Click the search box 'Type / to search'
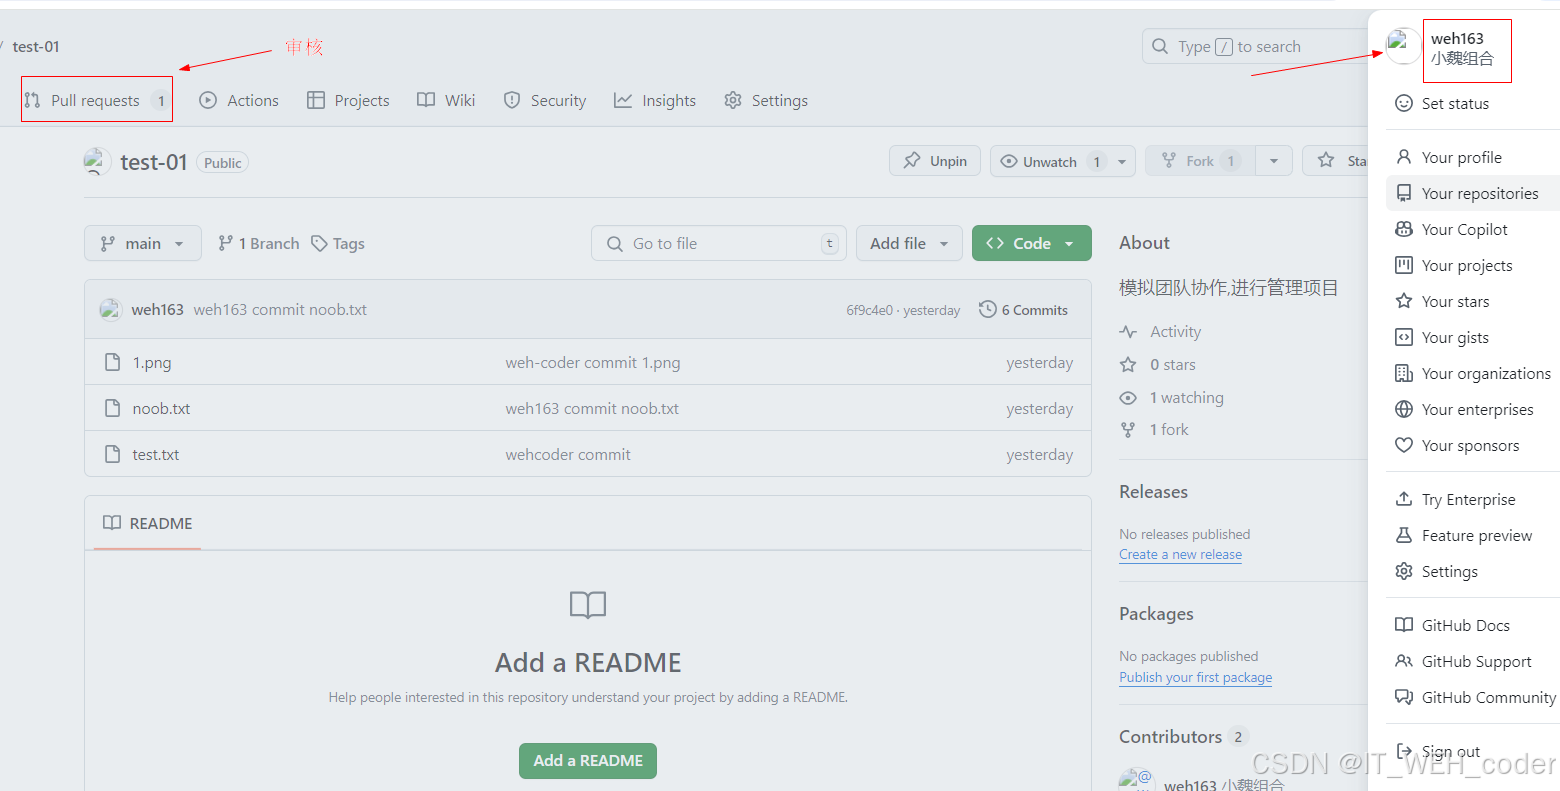Viewport: 1560px width, 791px height. pos(1255,46)
